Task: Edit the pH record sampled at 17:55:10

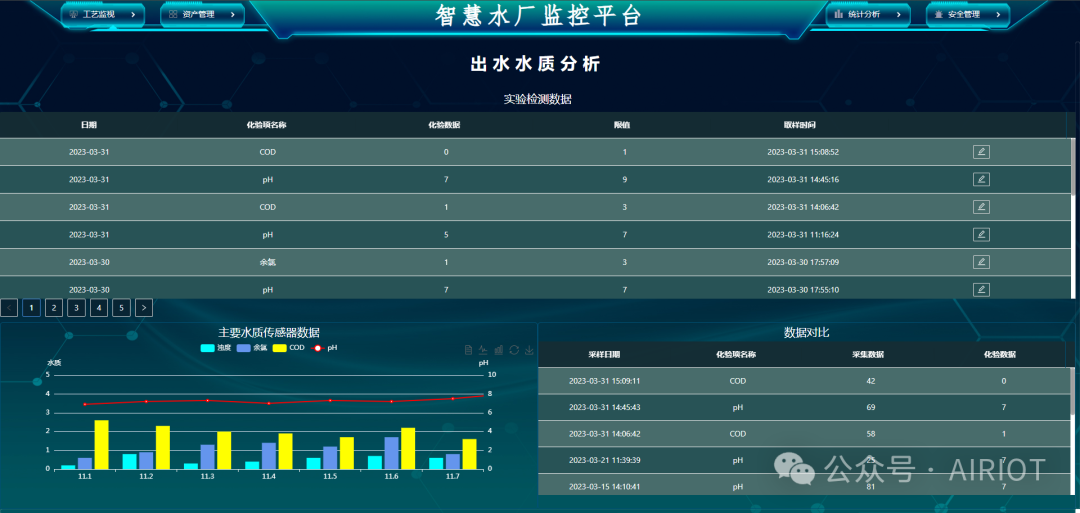Action: click(981, 289)
